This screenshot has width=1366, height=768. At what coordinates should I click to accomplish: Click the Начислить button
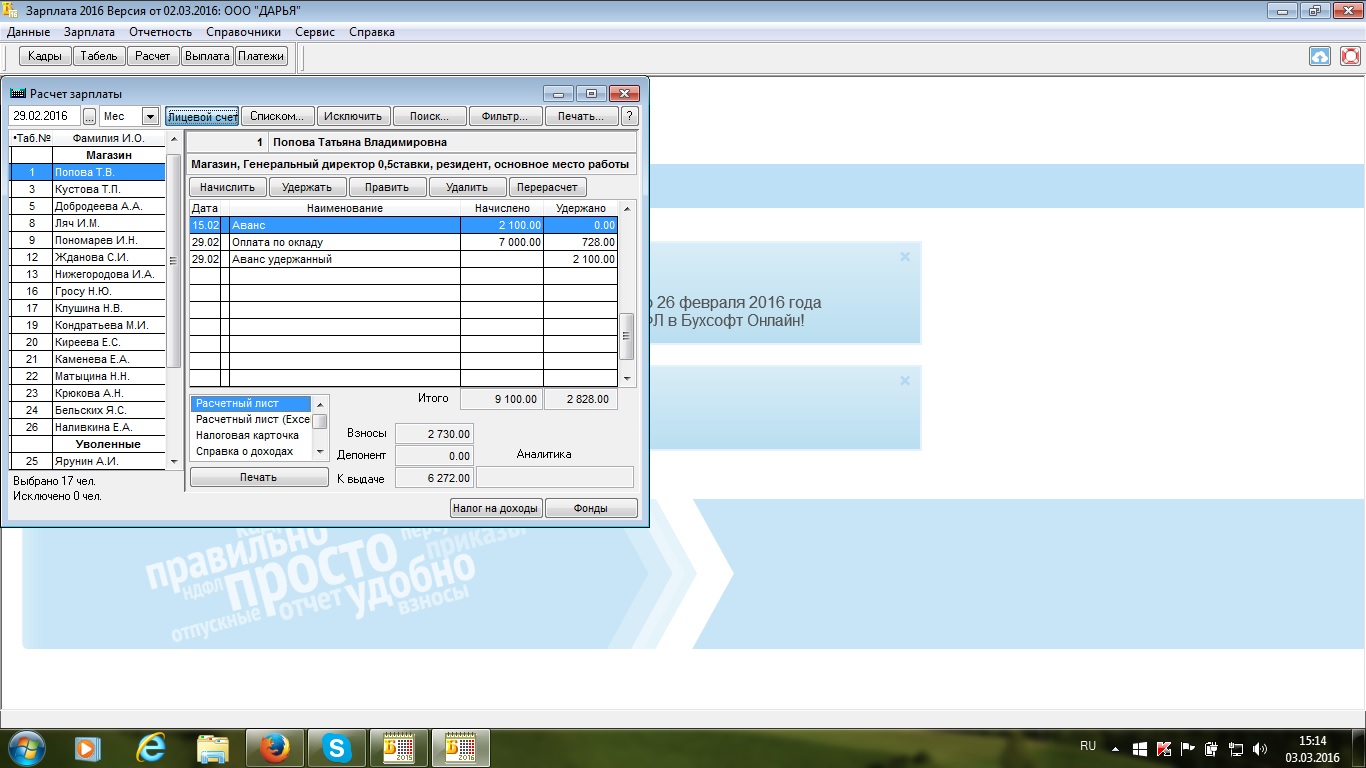tap(227, 187)
